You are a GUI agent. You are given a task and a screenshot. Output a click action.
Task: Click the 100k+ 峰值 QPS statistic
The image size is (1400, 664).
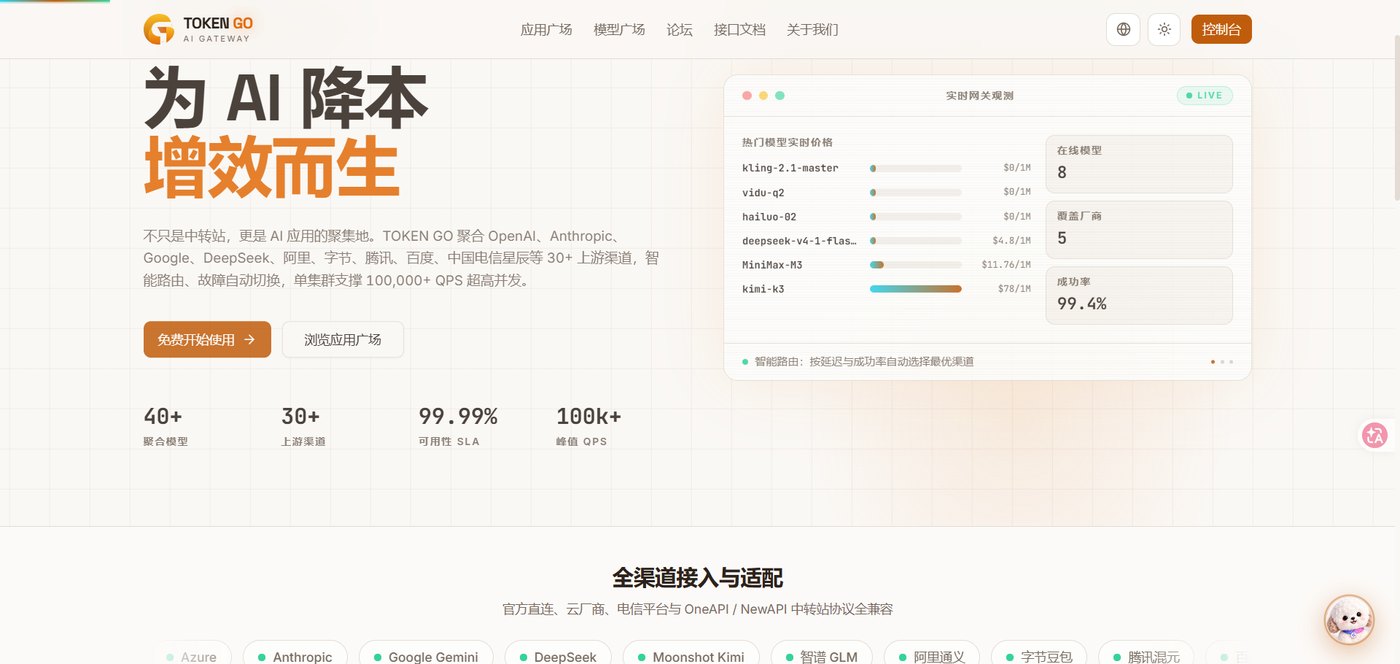[589, 426]
